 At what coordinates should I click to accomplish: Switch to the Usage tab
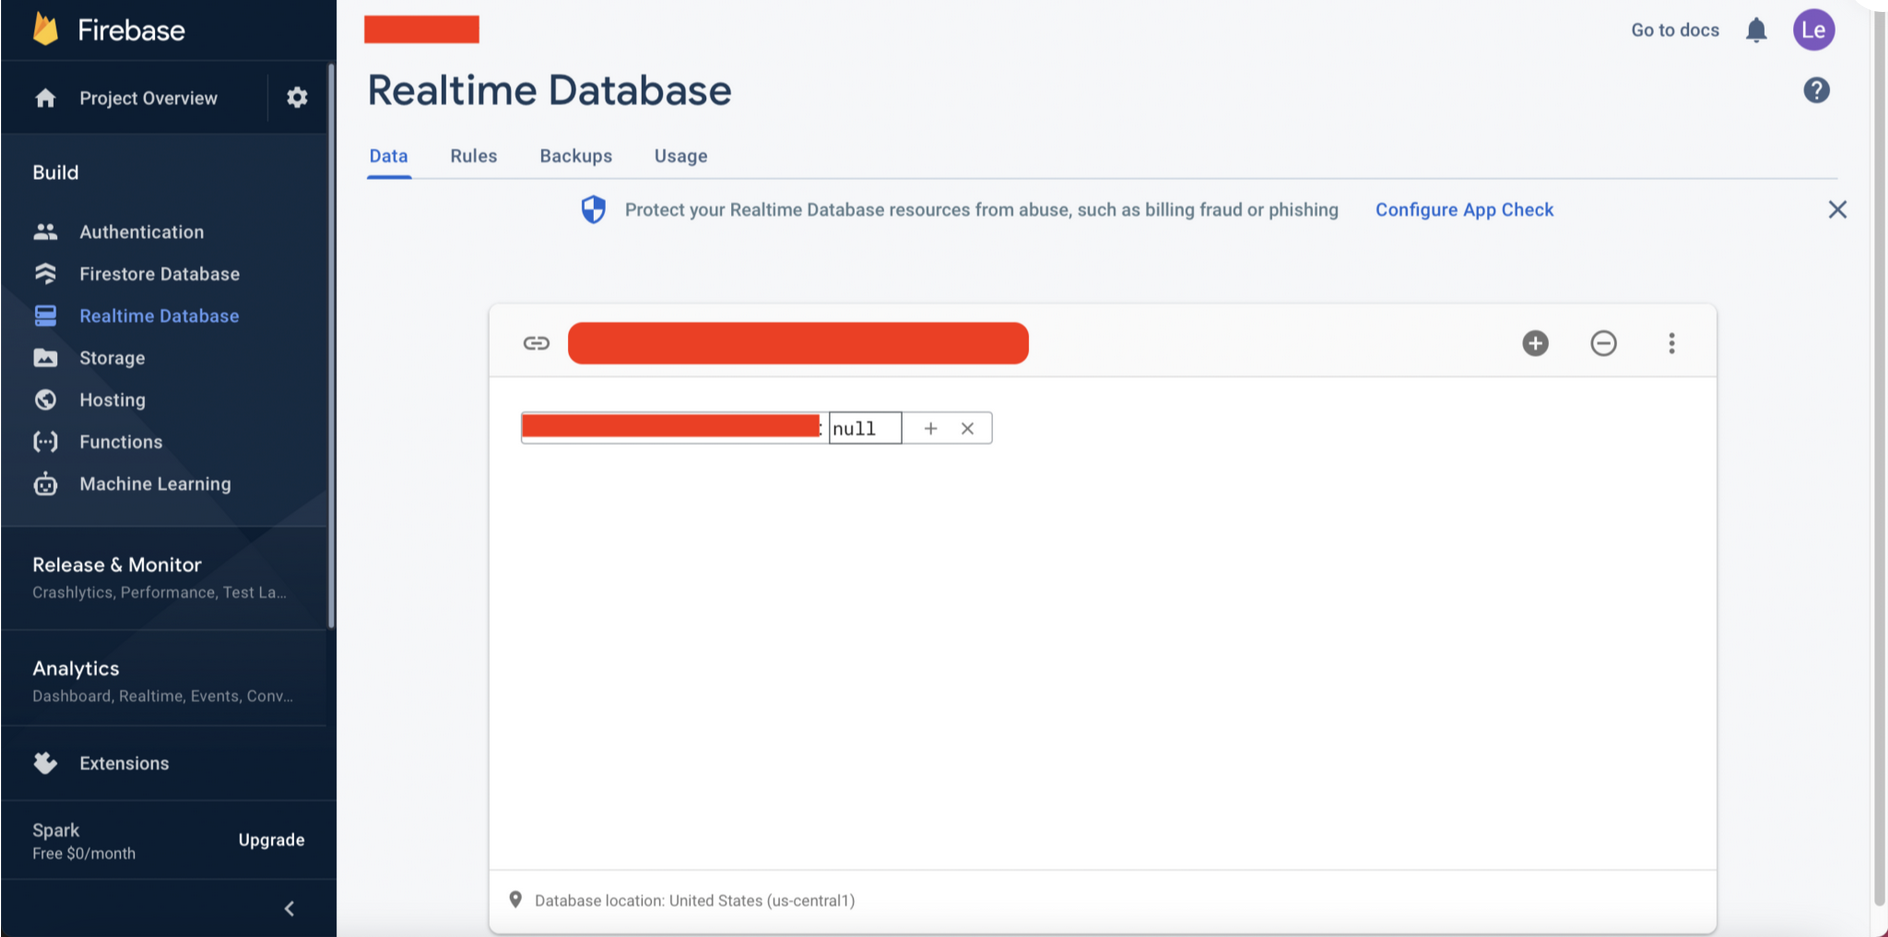[x=680, y=156]
